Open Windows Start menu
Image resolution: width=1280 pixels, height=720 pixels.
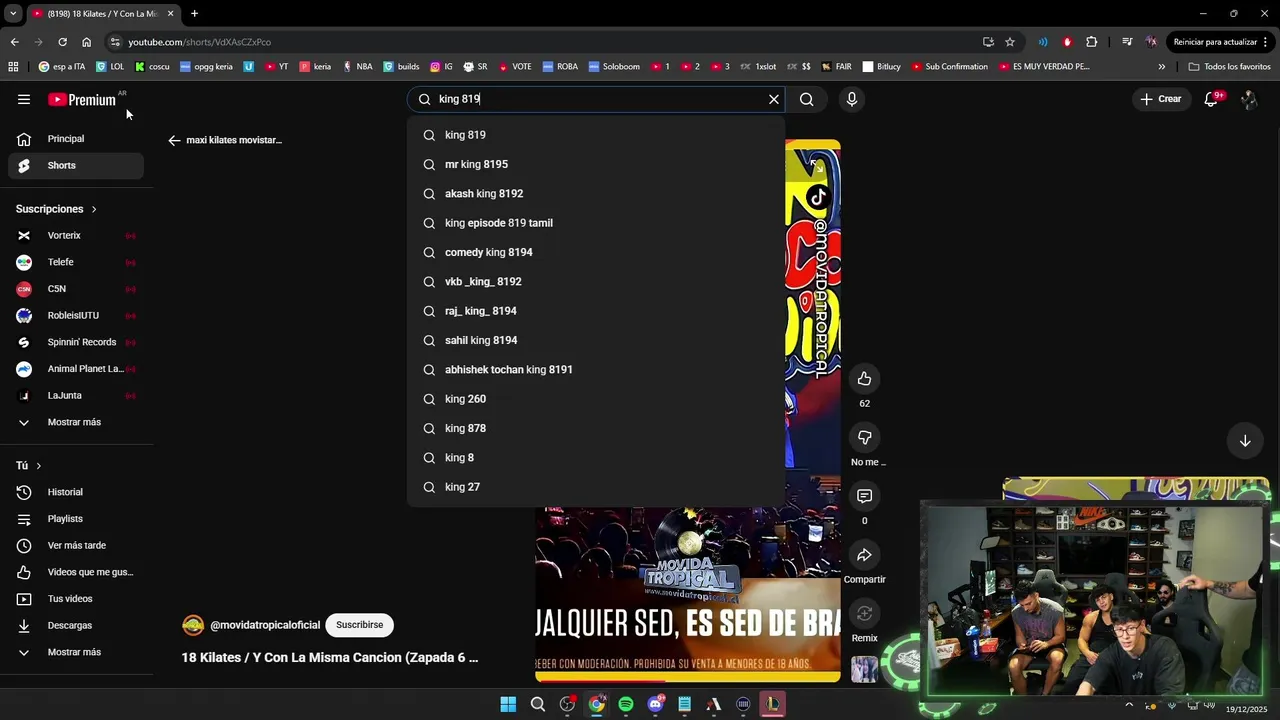508,704
